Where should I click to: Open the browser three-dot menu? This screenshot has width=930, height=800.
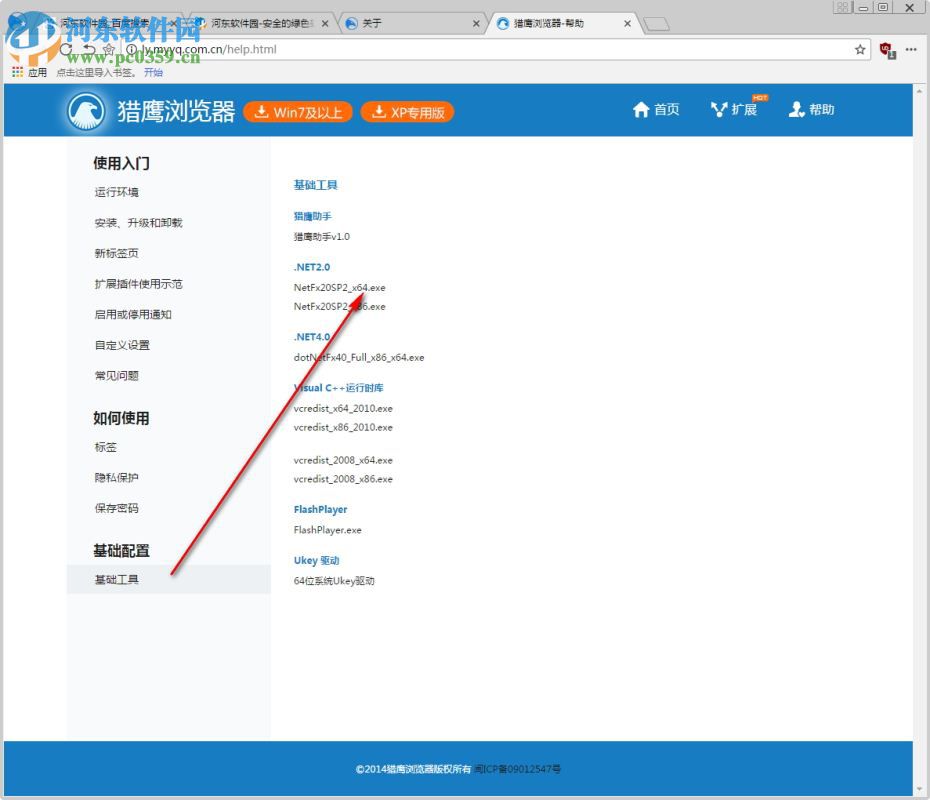pos(911,49)
